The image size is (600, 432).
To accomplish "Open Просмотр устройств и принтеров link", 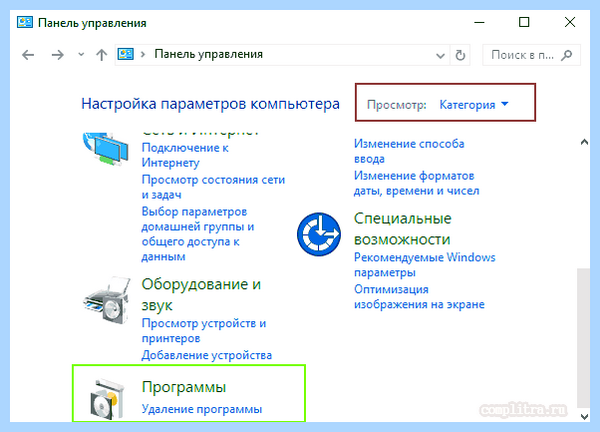I will (204, 331).
